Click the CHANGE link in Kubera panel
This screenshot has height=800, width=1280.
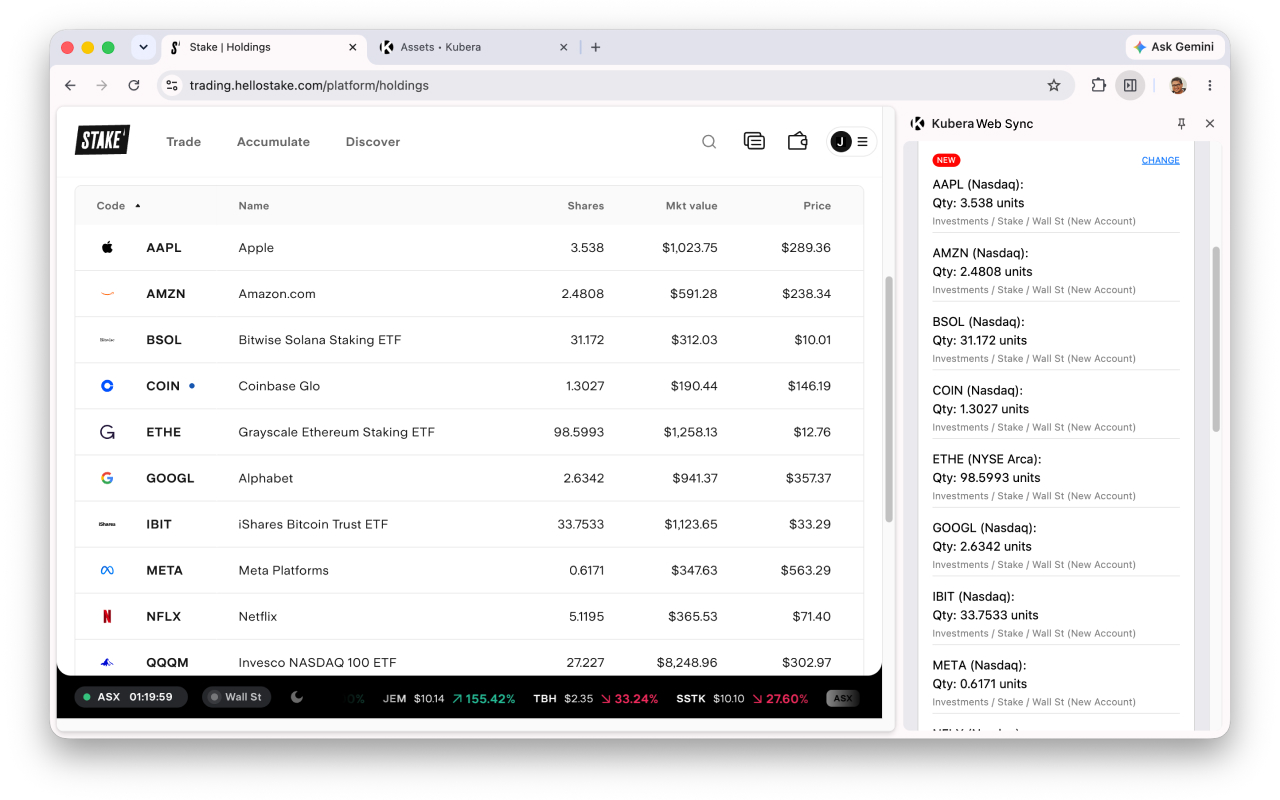click(1161, 160)
